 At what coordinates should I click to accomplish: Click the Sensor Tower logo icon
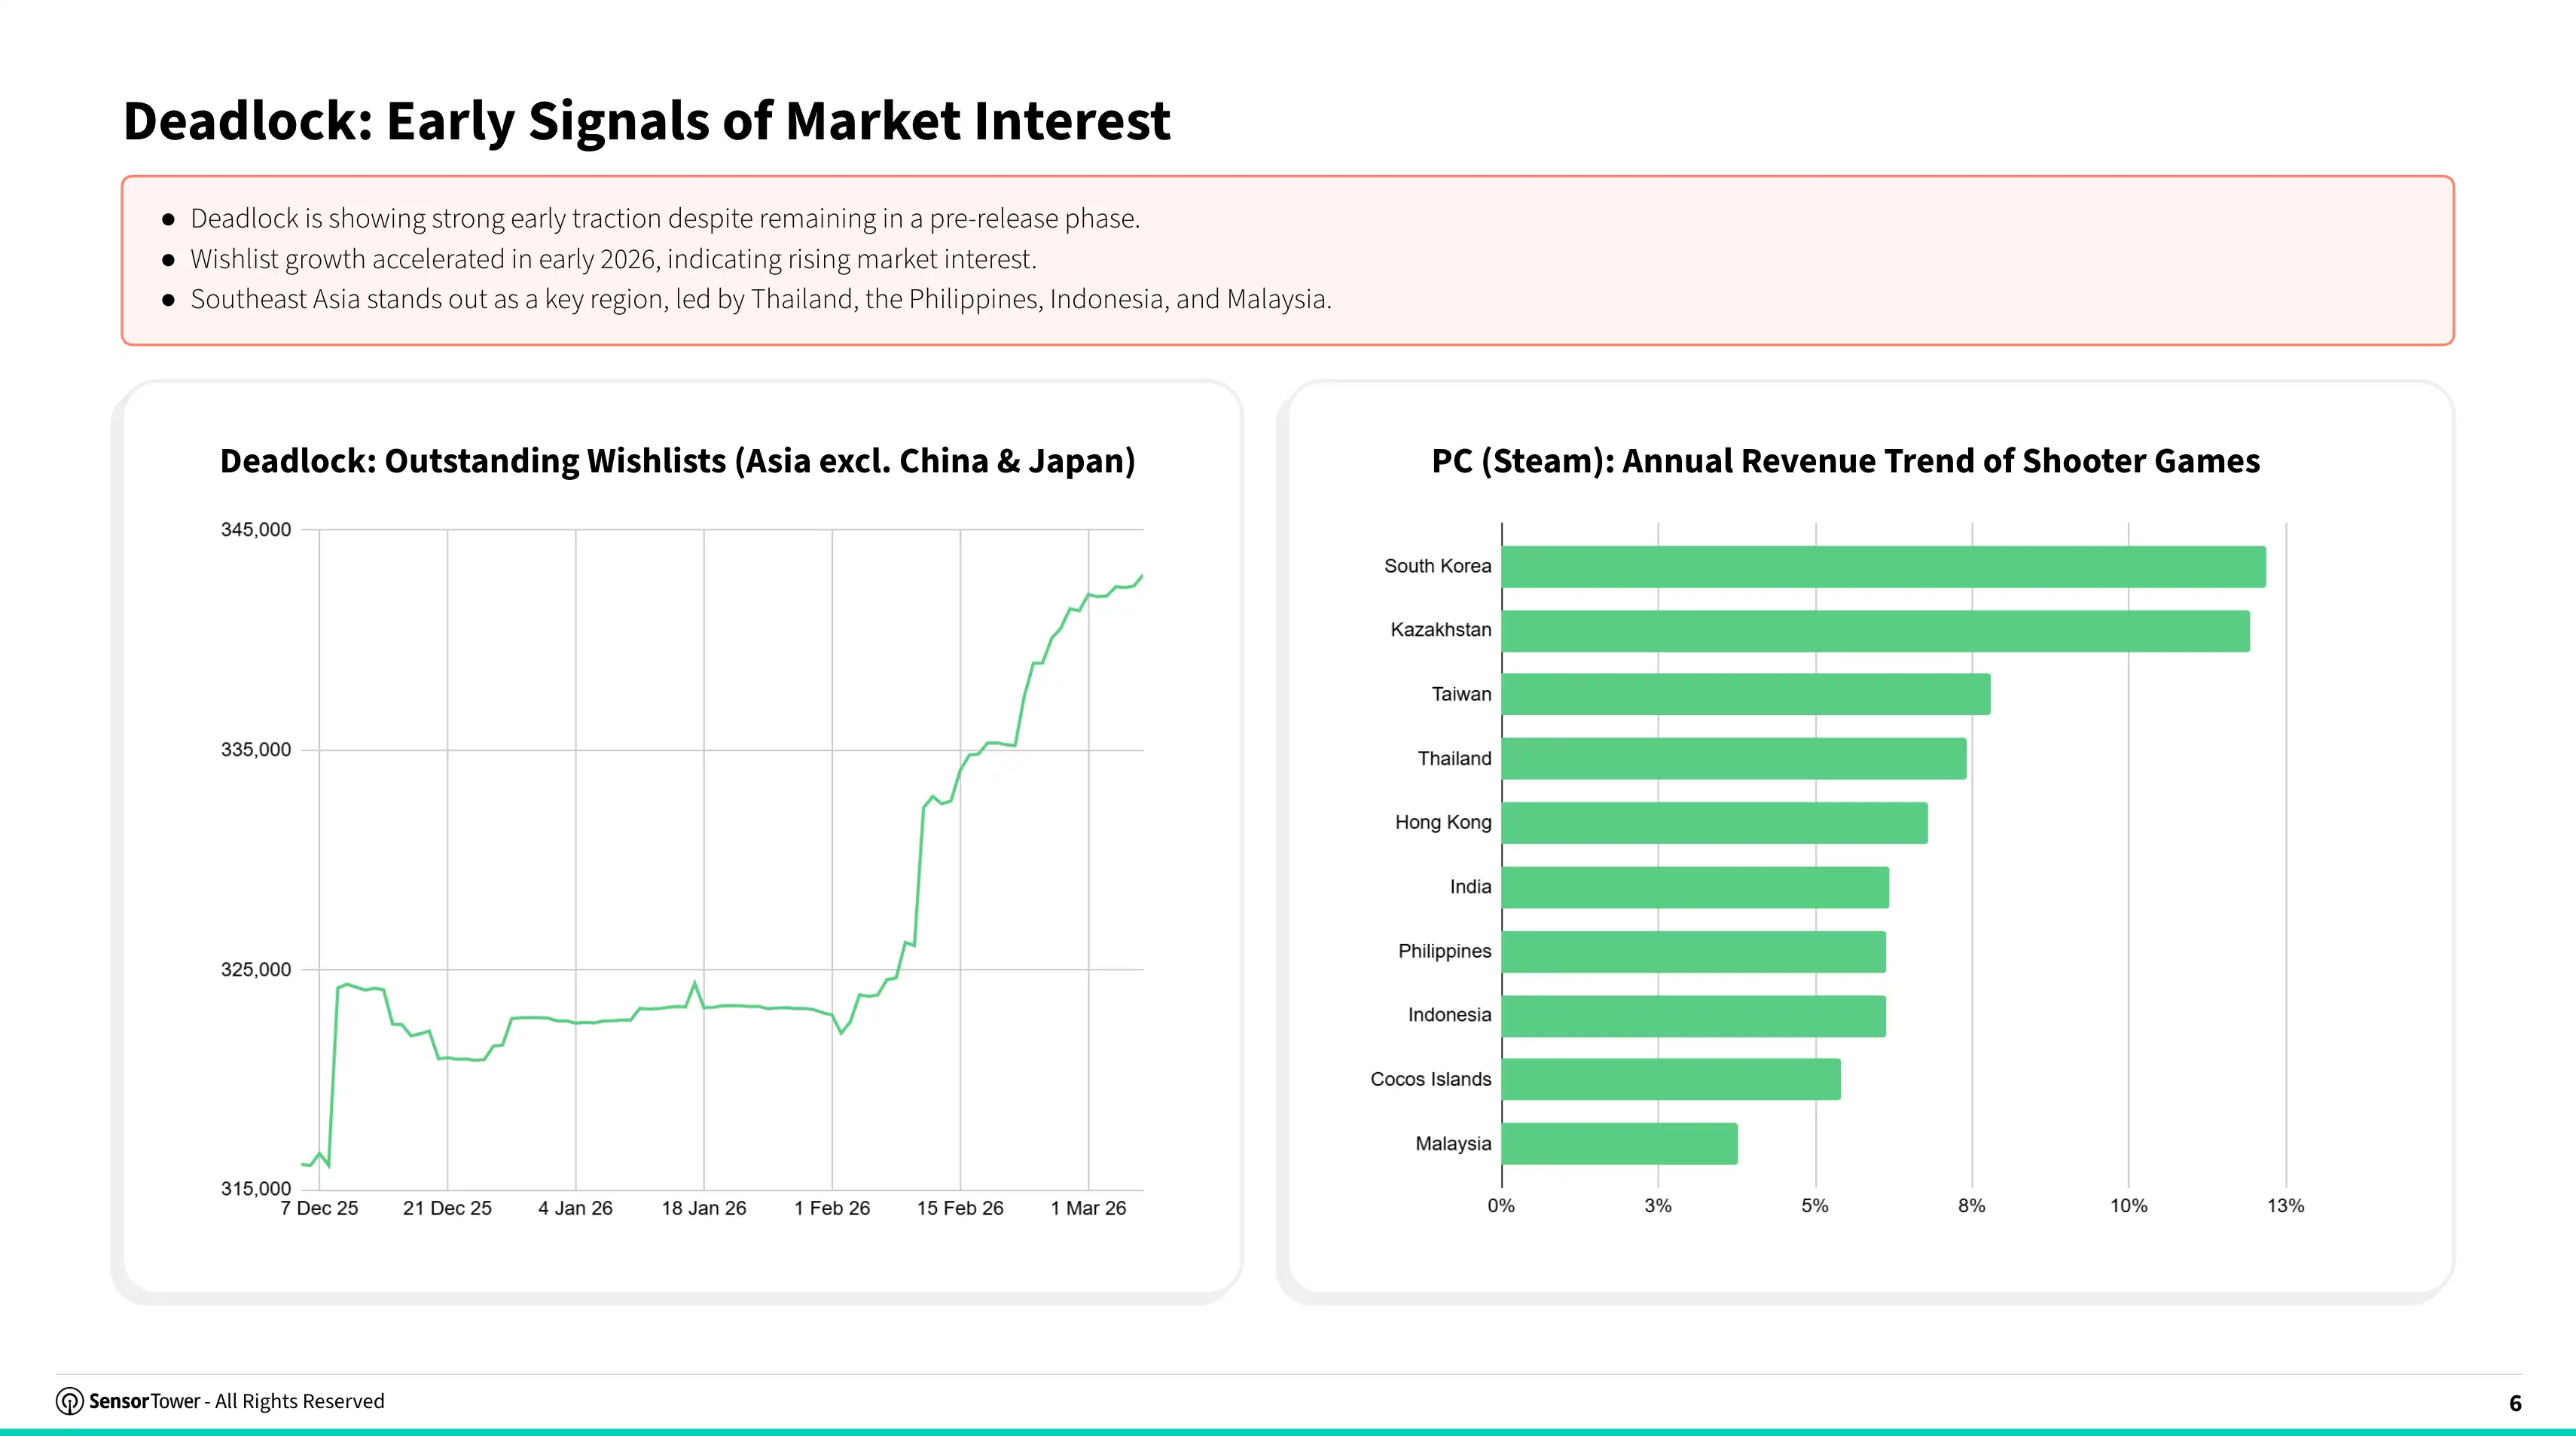[69, 1401]
